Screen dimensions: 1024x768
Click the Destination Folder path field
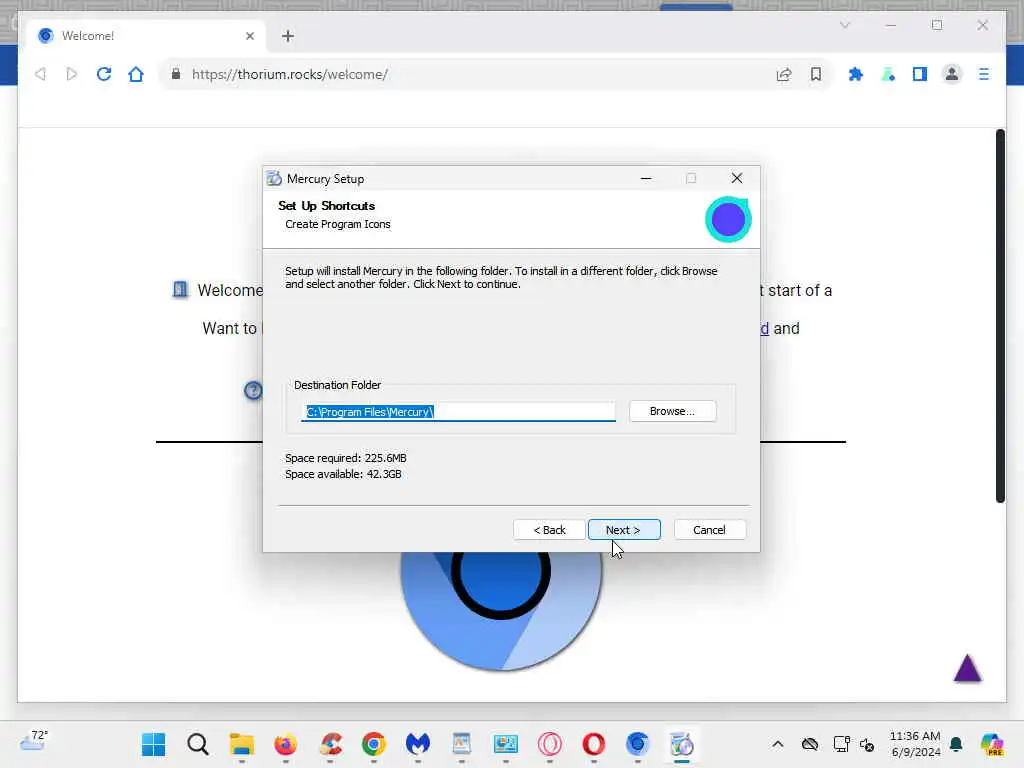[x=458, y=411]
